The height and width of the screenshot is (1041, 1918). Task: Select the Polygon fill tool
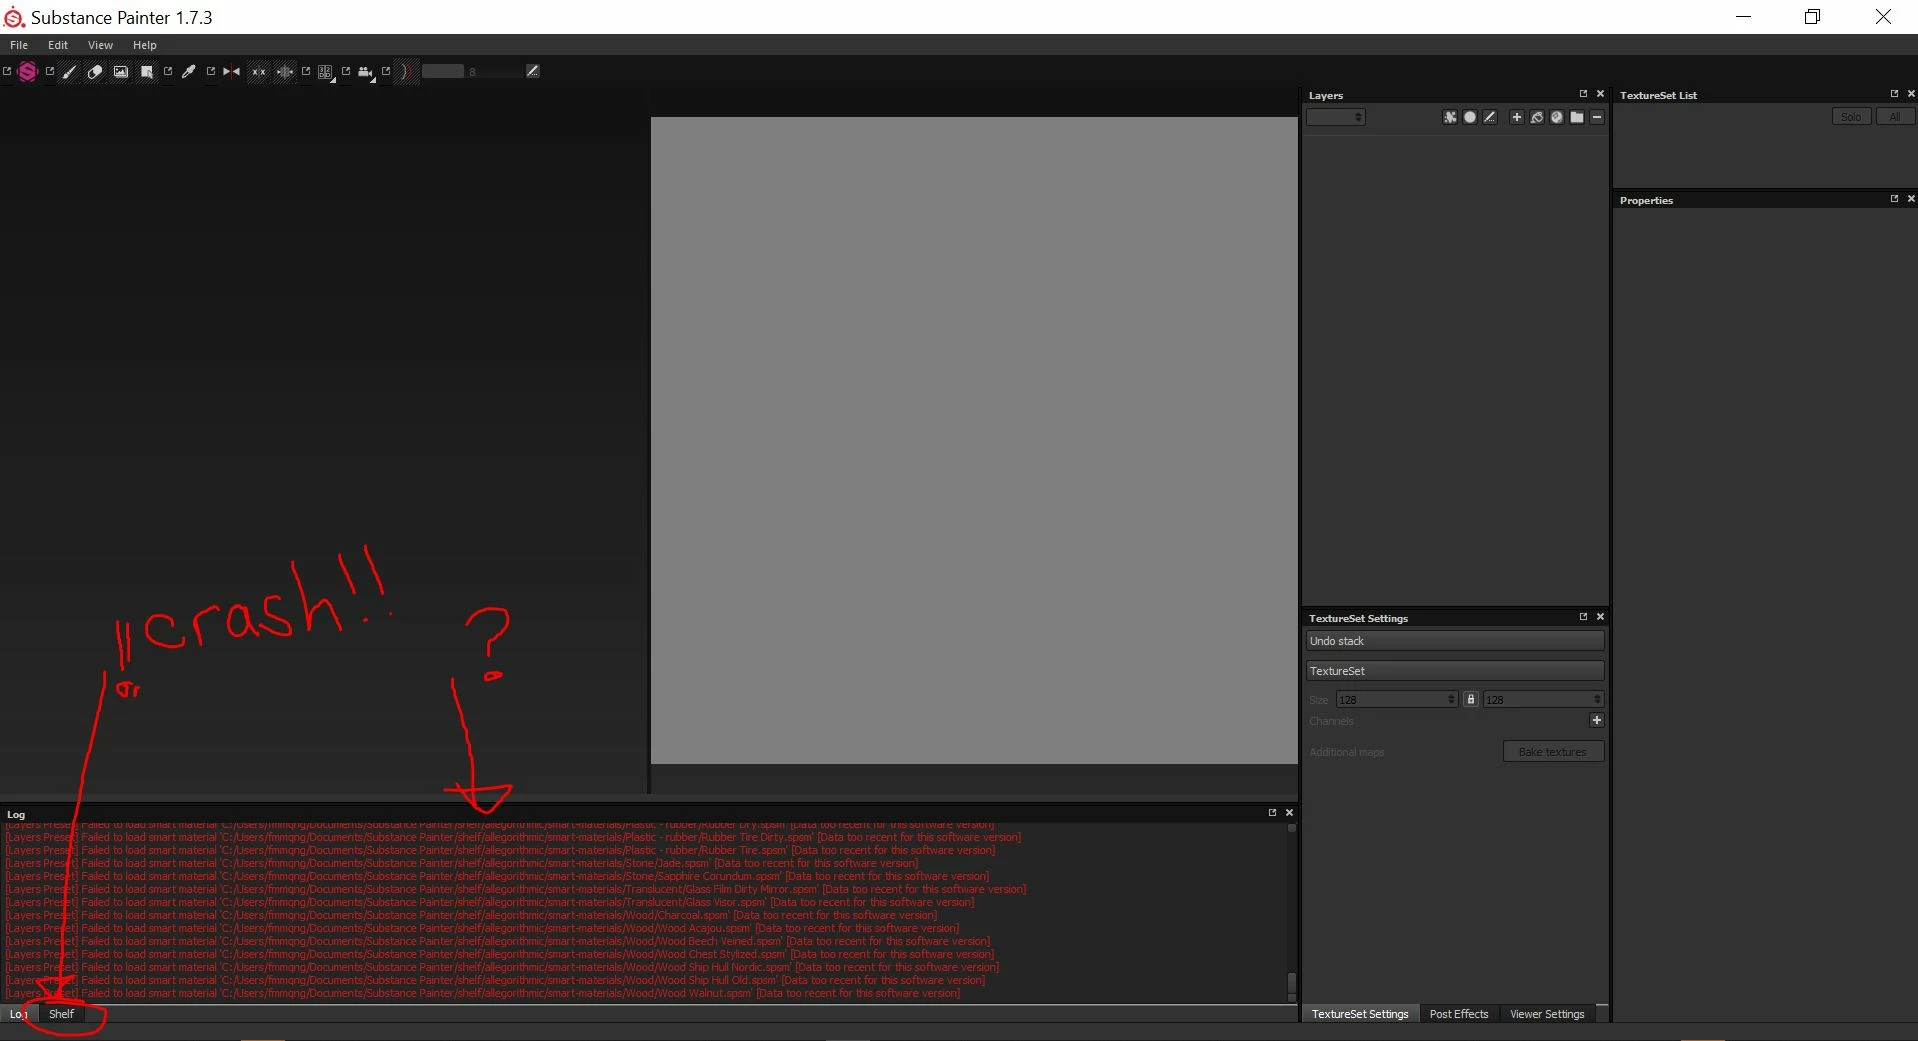pyautogui.click(x=147, y=71)
